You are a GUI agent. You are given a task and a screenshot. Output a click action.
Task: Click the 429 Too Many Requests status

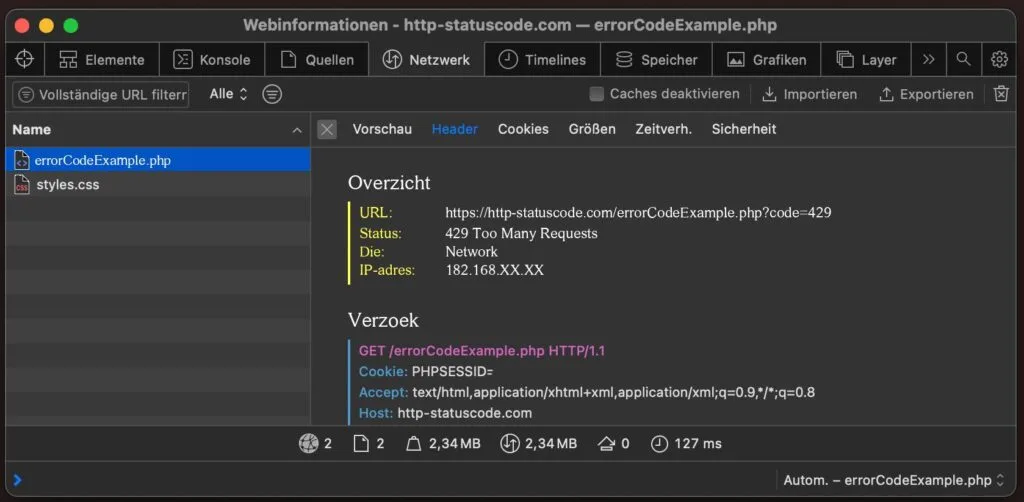521,233
